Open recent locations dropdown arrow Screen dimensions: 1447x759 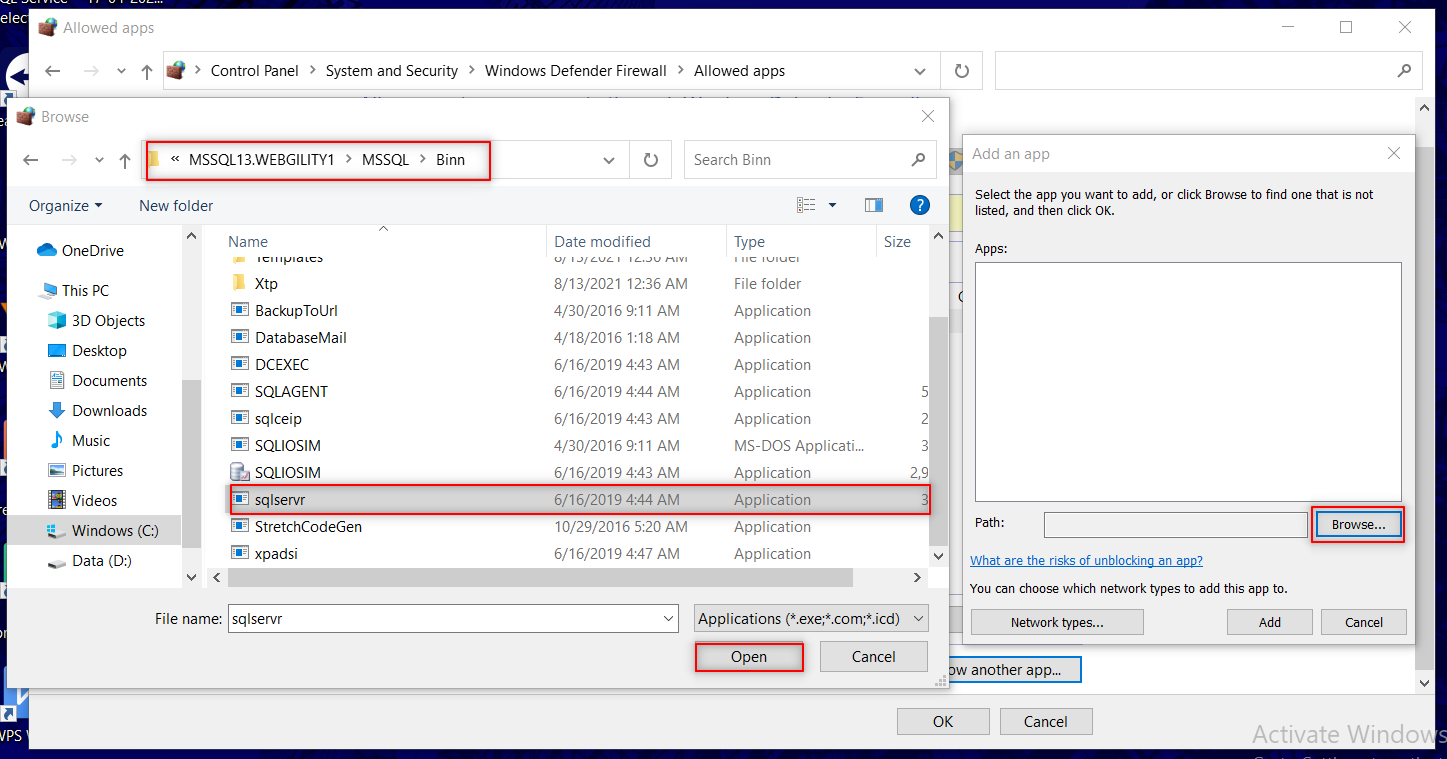tap(99, 160)
